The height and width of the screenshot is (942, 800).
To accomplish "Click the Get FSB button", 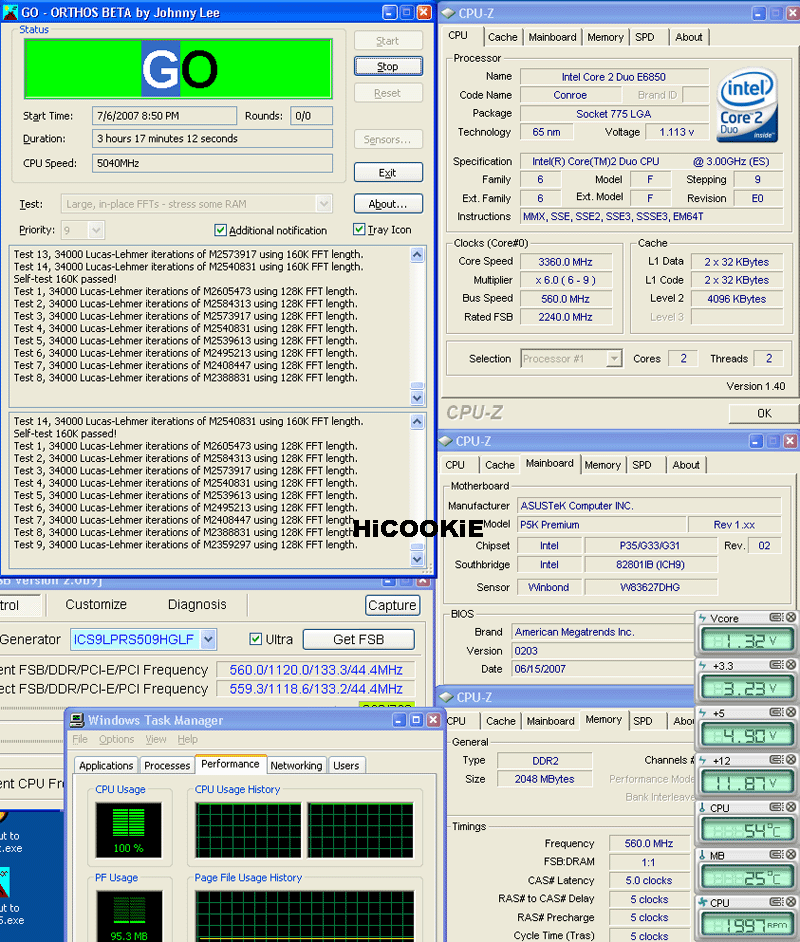I will [358, 639].
